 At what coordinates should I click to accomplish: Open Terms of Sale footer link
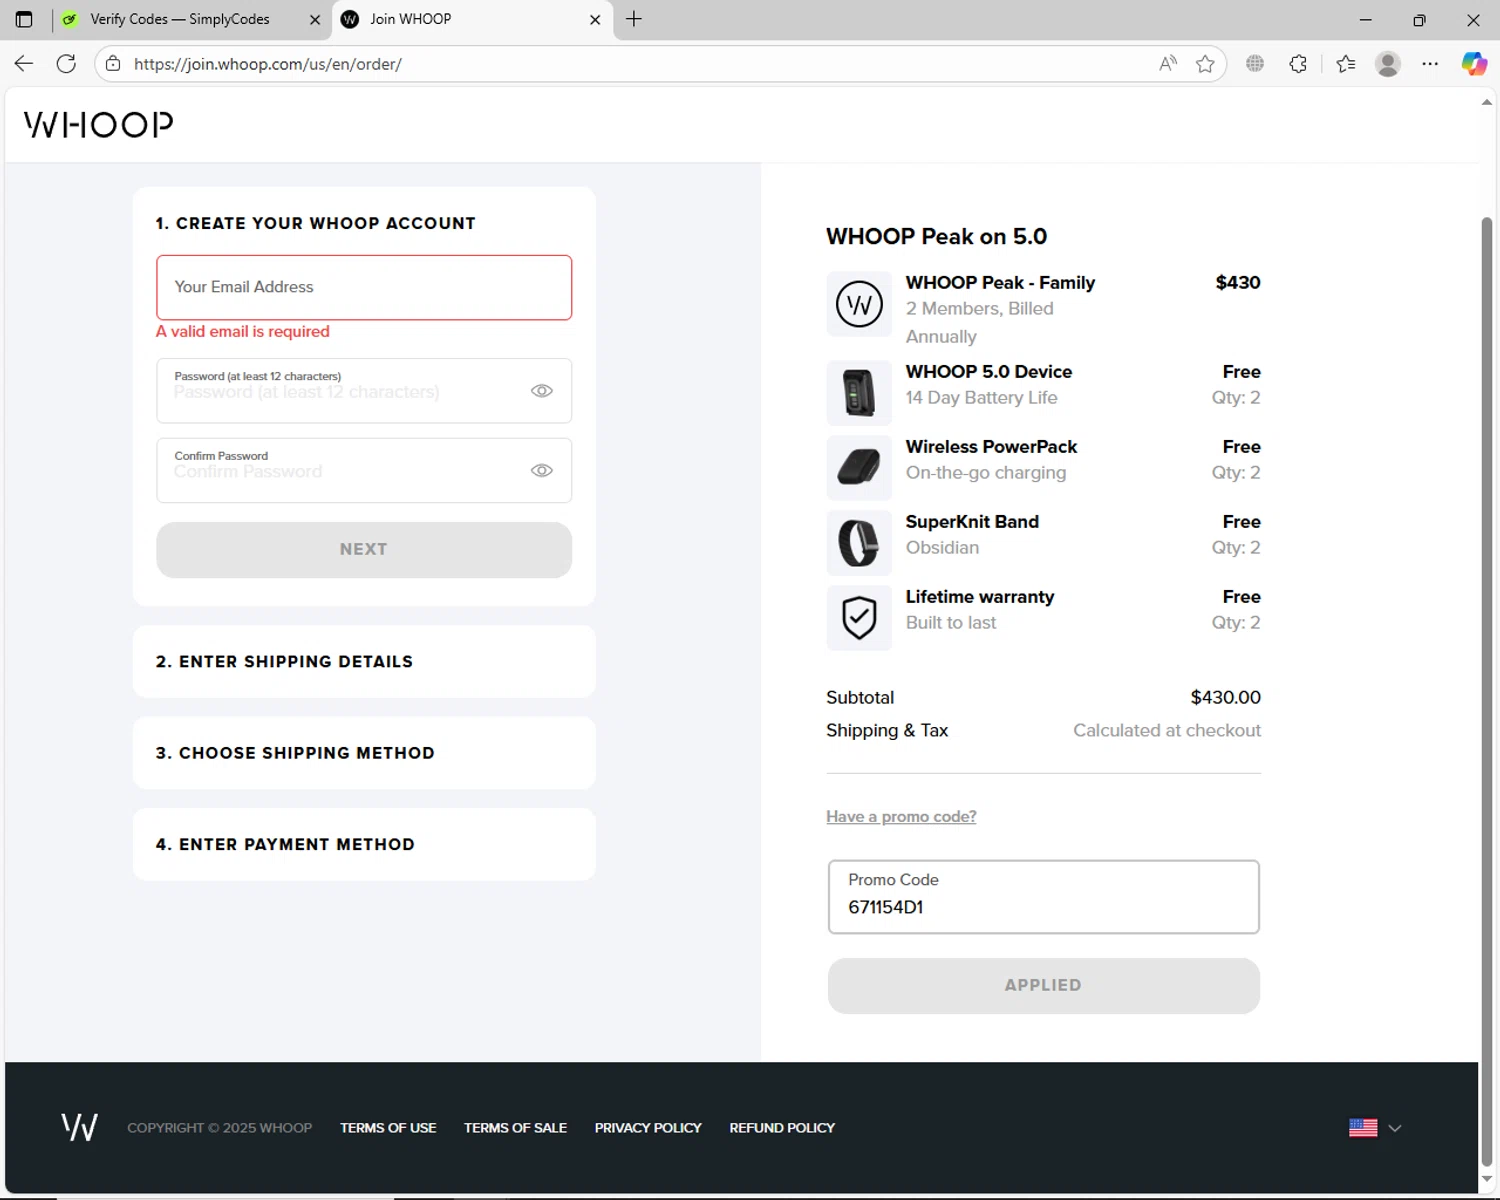515,1128
